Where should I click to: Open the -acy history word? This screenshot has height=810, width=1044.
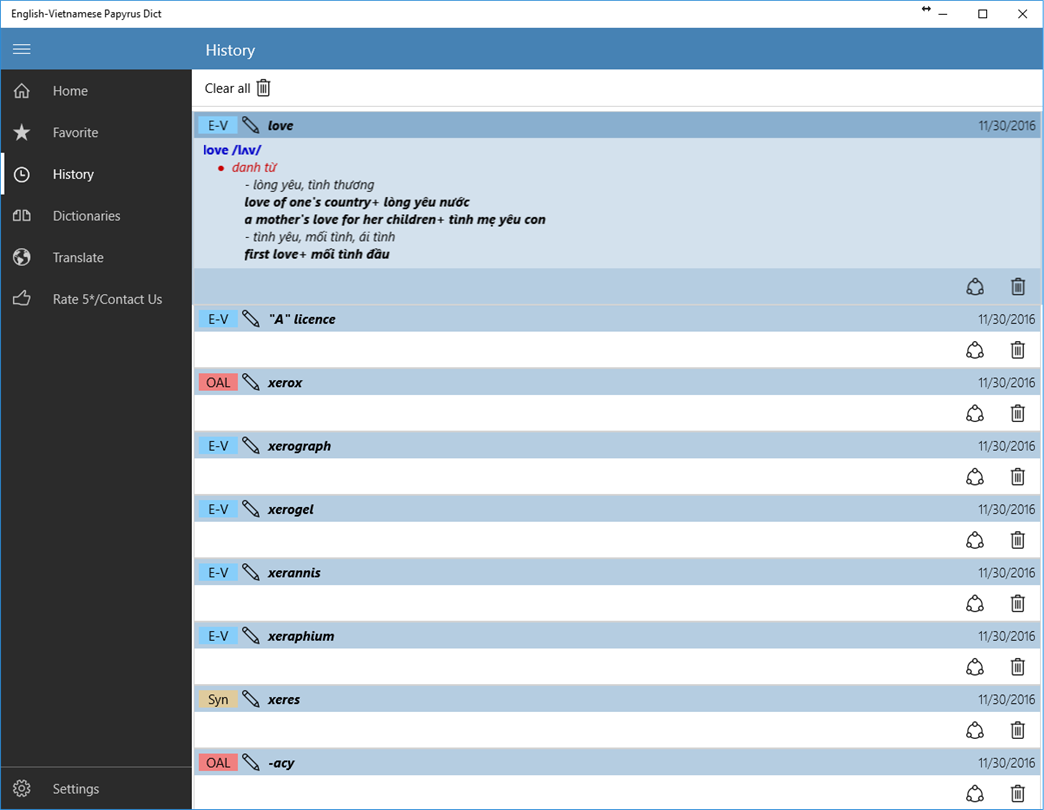281,763
